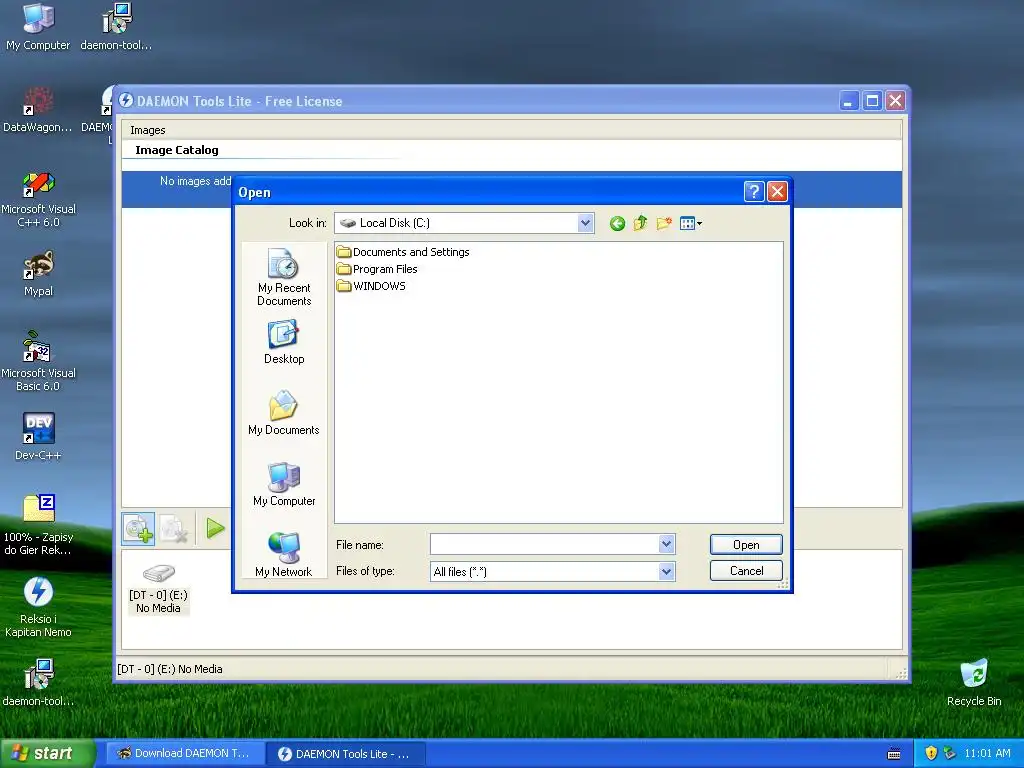Click DAEMON Tools Lite taskbar button
The width and height of the screenshot is (1024, 768).
(x=346, y=754)
